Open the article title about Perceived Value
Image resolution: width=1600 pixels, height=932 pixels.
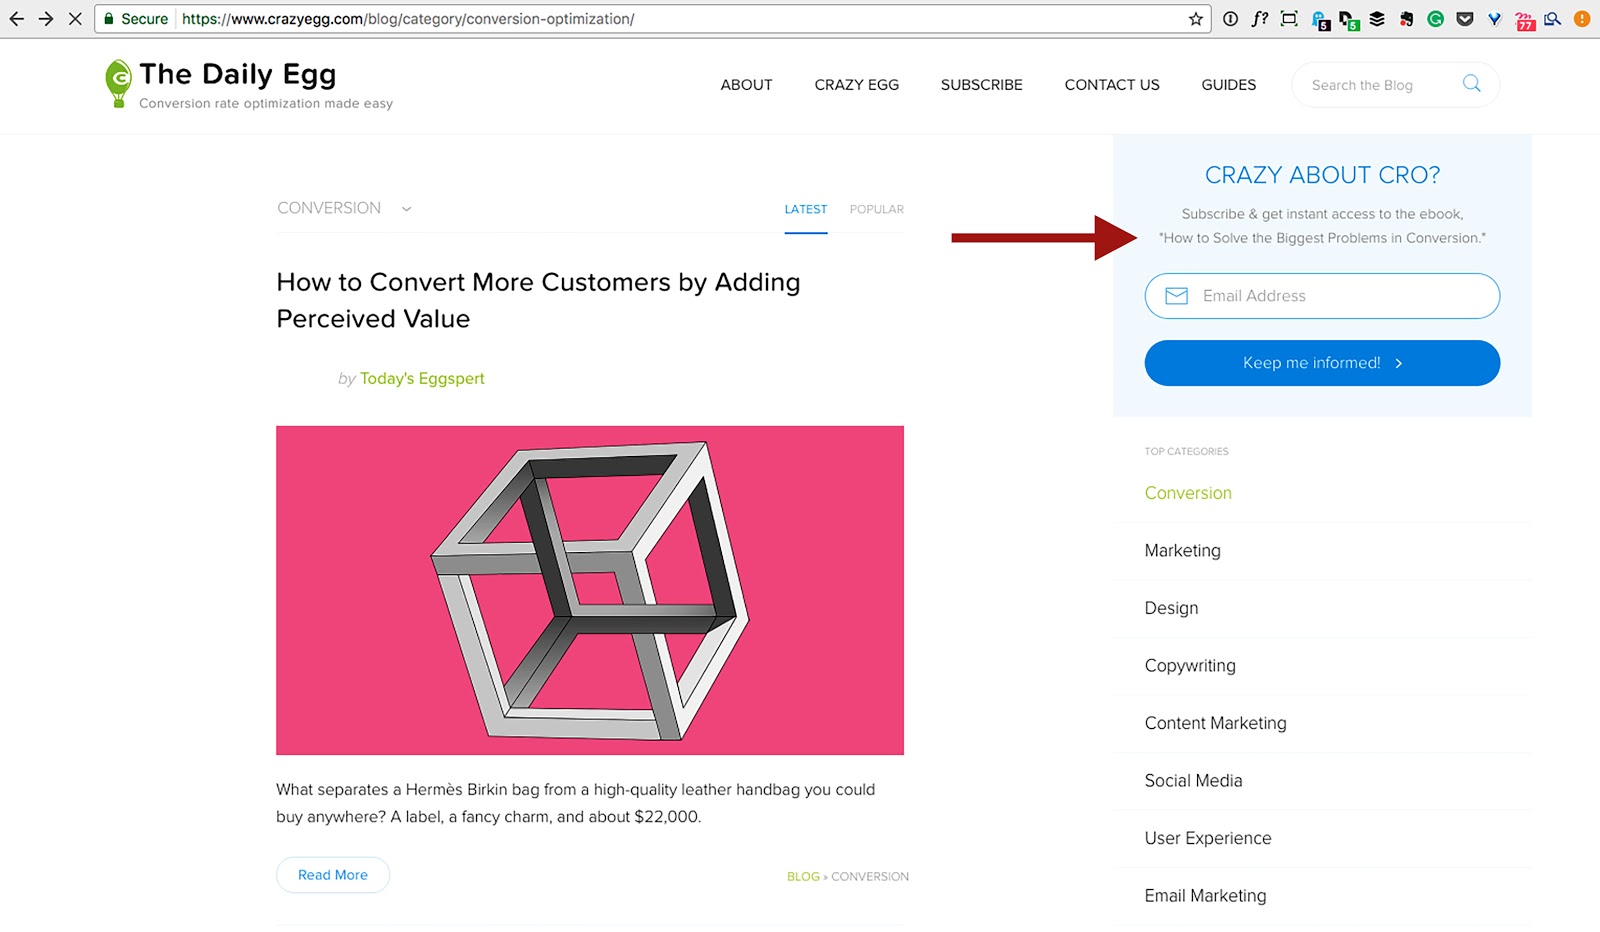point(538,300)
